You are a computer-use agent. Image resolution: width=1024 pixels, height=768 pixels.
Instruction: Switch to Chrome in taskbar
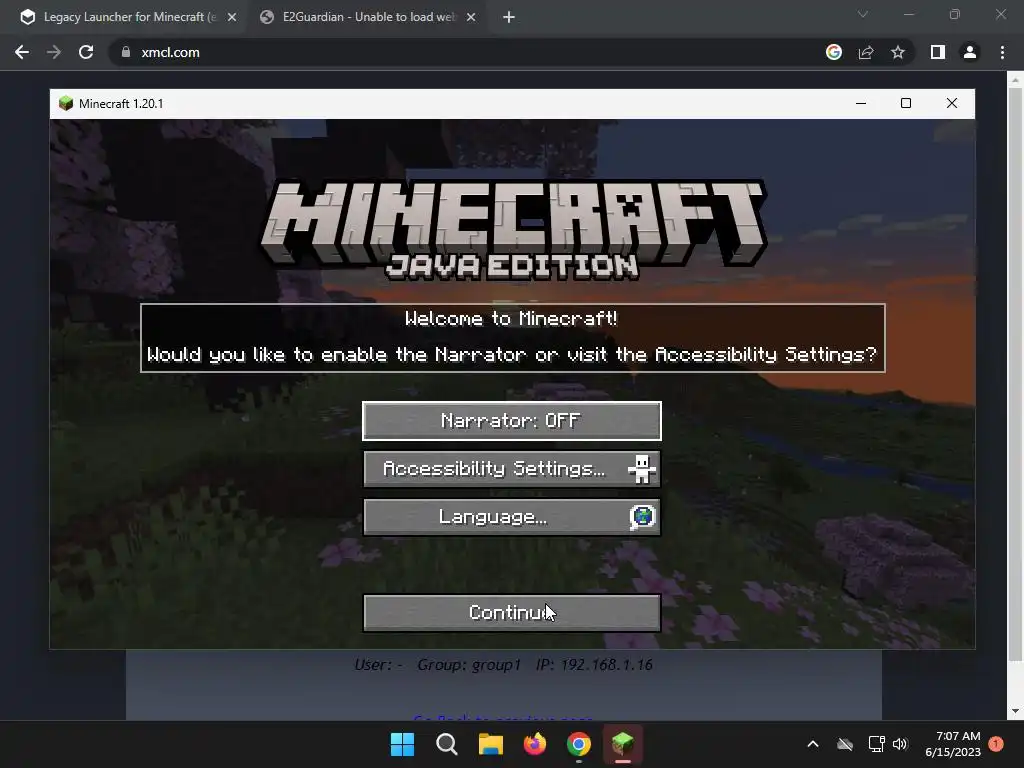coord(579,744)
